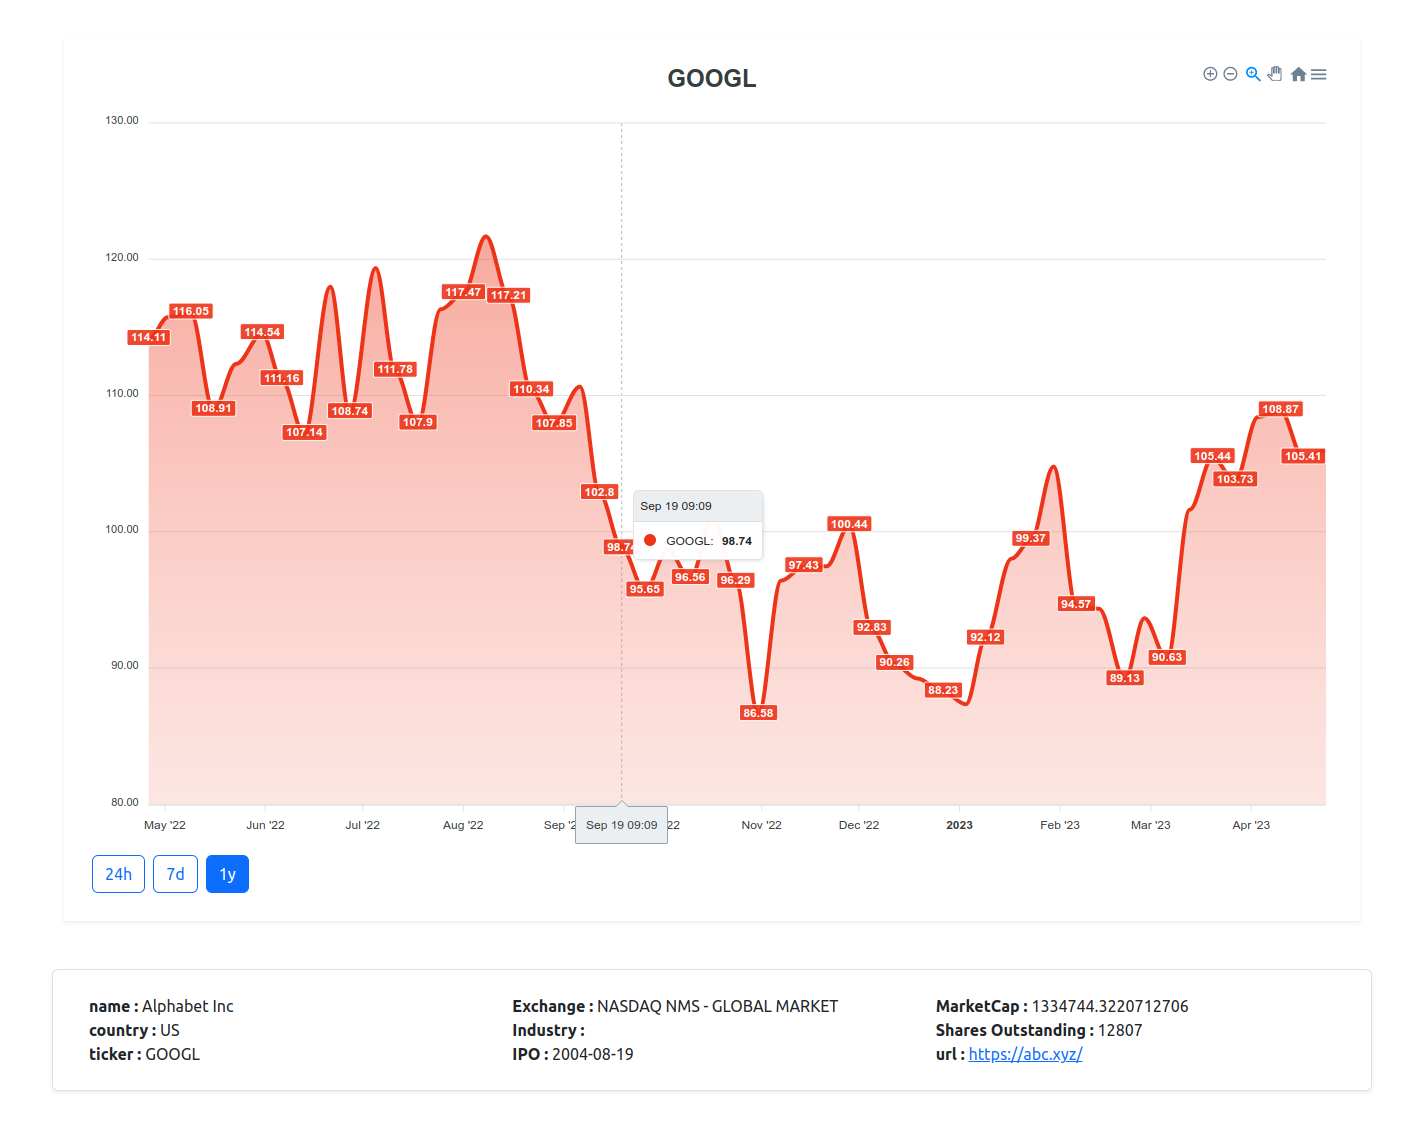1409x1126 pixels.
Task: Click the 116.05 data label
Action: (x=191, y=311)
